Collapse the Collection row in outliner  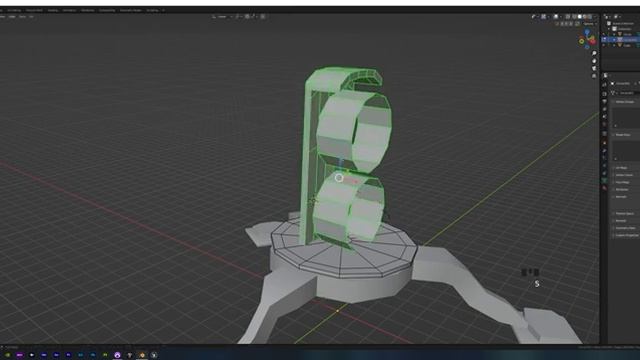[x=609, y=29]
